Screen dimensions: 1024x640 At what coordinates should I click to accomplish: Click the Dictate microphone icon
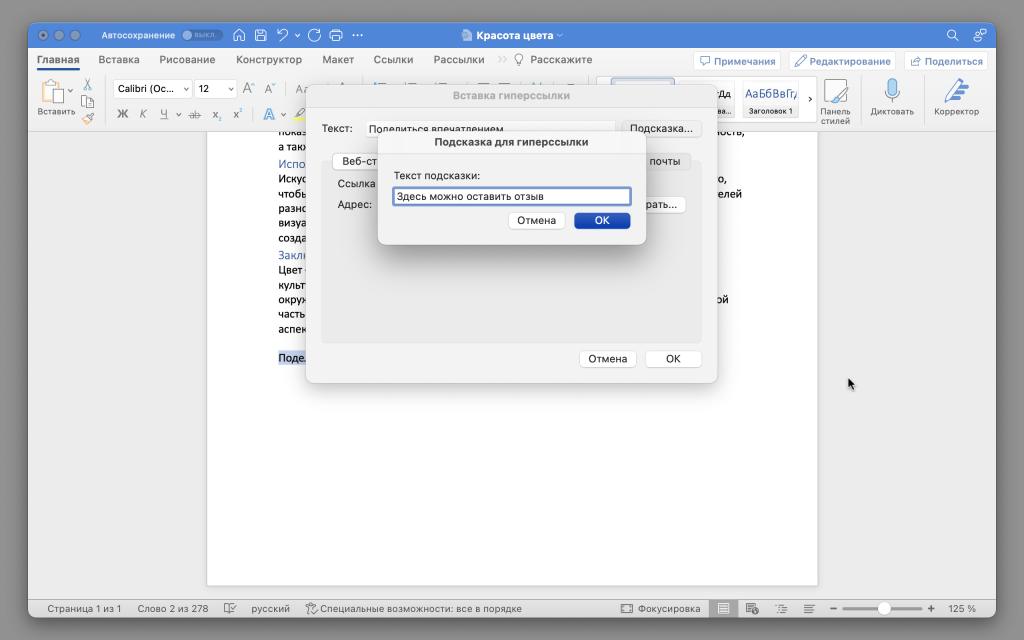click(891, 92)
